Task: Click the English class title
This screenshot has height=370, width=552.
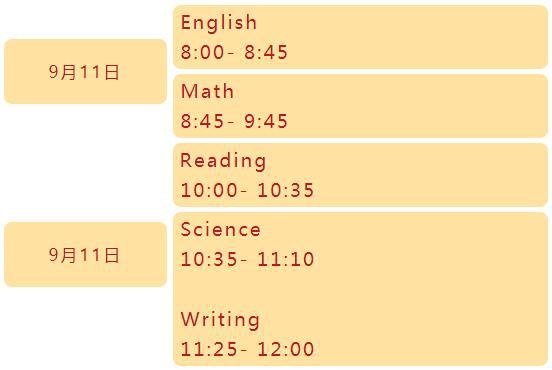Action: tap(219, 23)
